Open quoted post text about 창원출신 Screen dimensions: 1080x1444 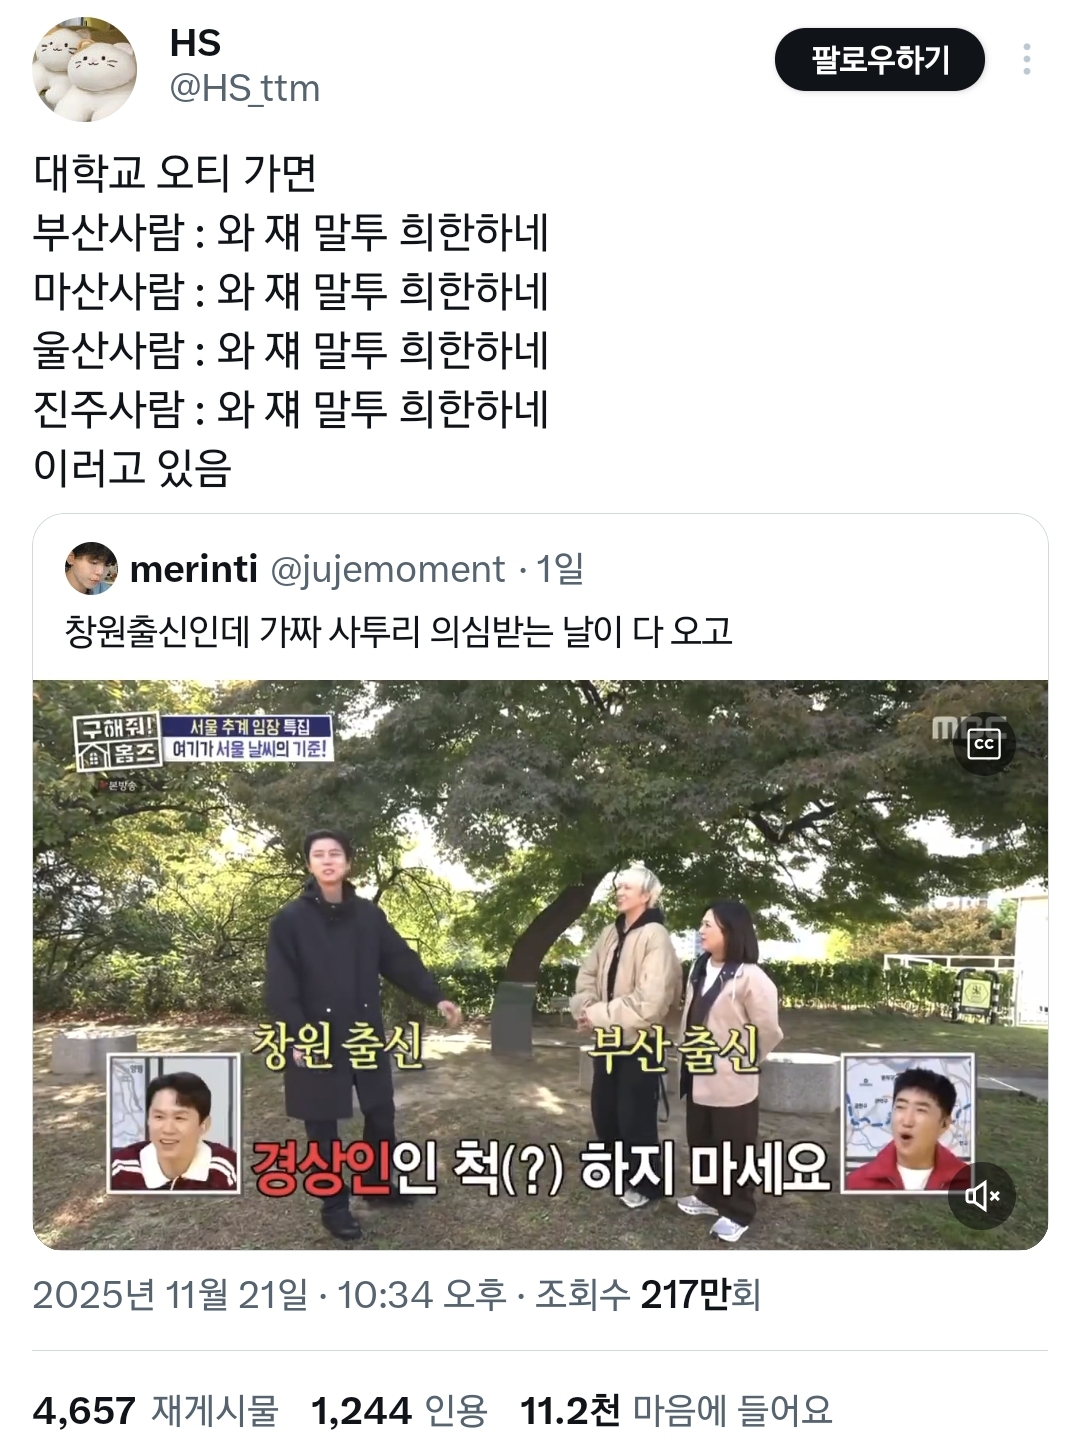point(399,630)
